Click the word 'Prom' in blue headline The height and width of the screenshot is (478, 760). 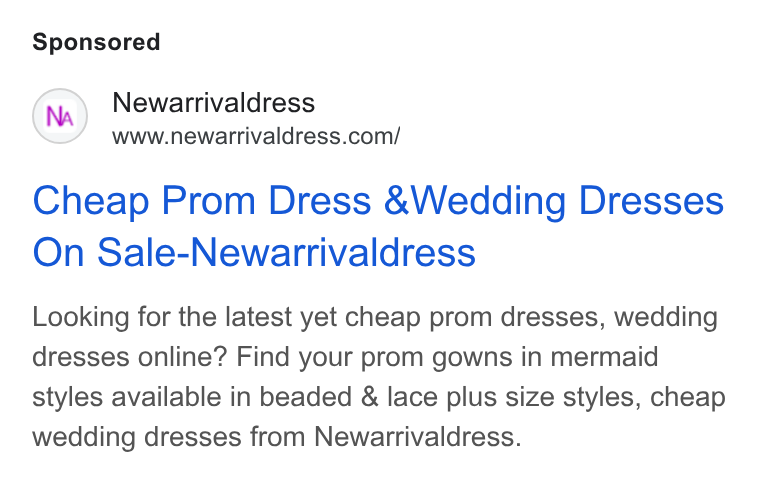click(208, 201)
